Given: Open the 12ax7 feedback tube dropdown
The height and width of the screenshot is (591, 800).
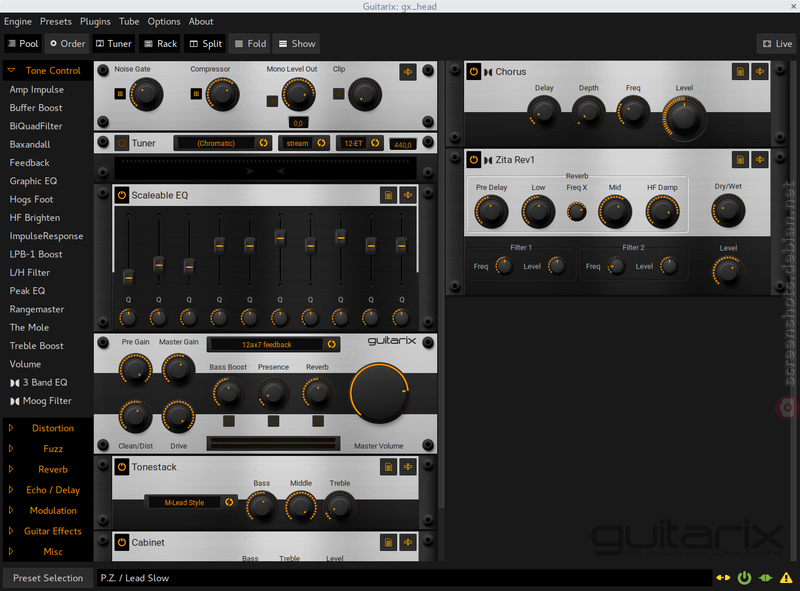Looking at the screenshot, I should [273, 344].
